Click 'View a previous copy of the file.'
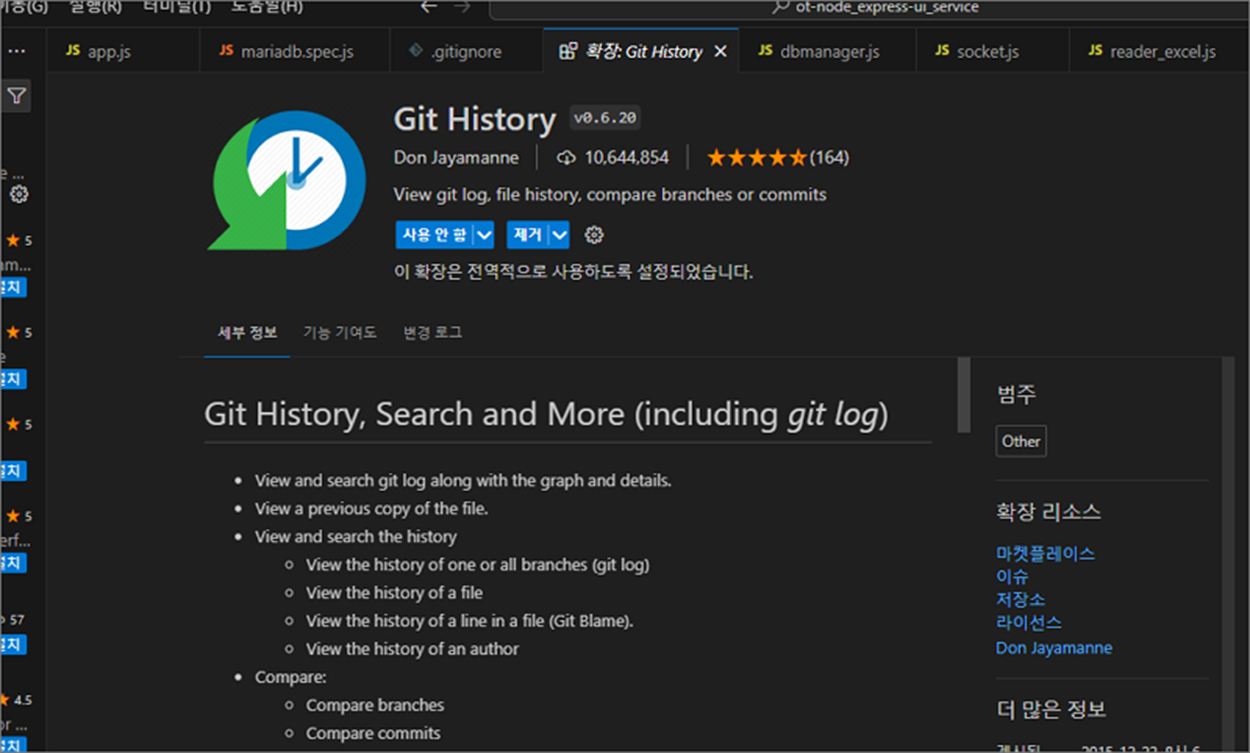 point(371,508)
